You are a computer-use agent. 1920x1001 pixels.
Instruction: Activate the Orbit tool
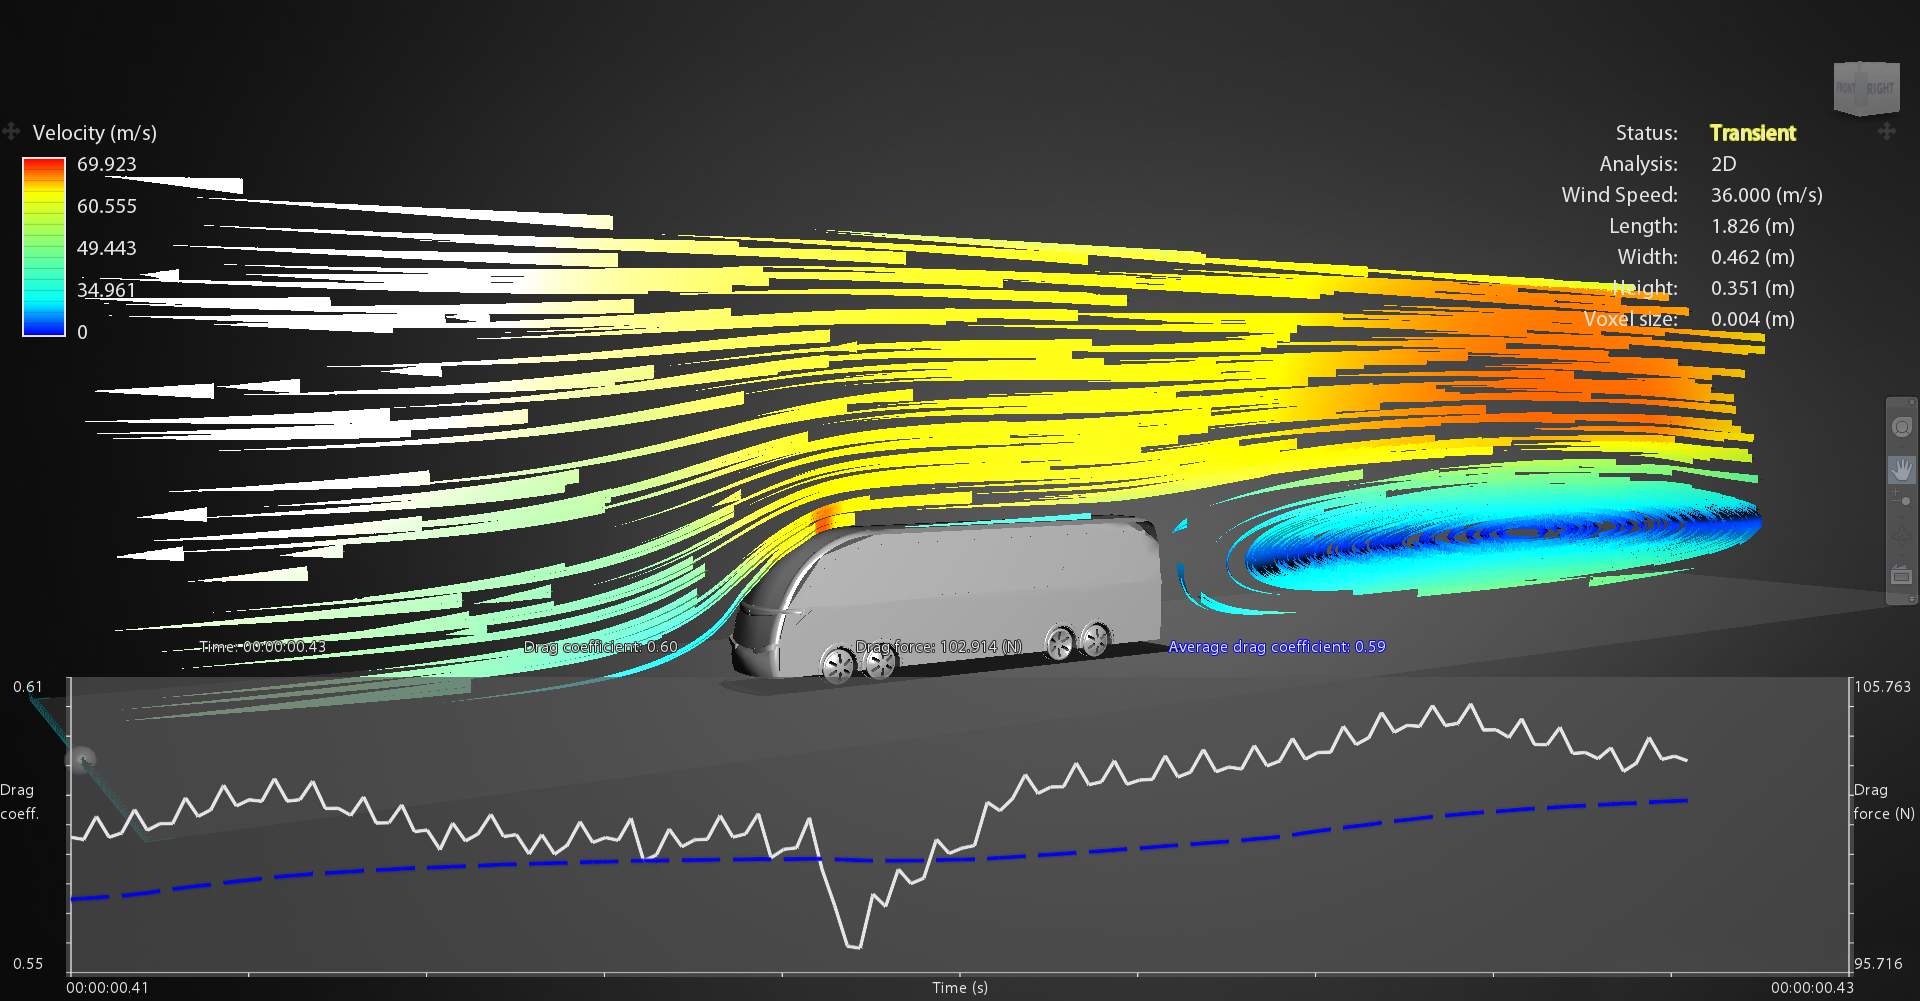(x=1901, y=536)
